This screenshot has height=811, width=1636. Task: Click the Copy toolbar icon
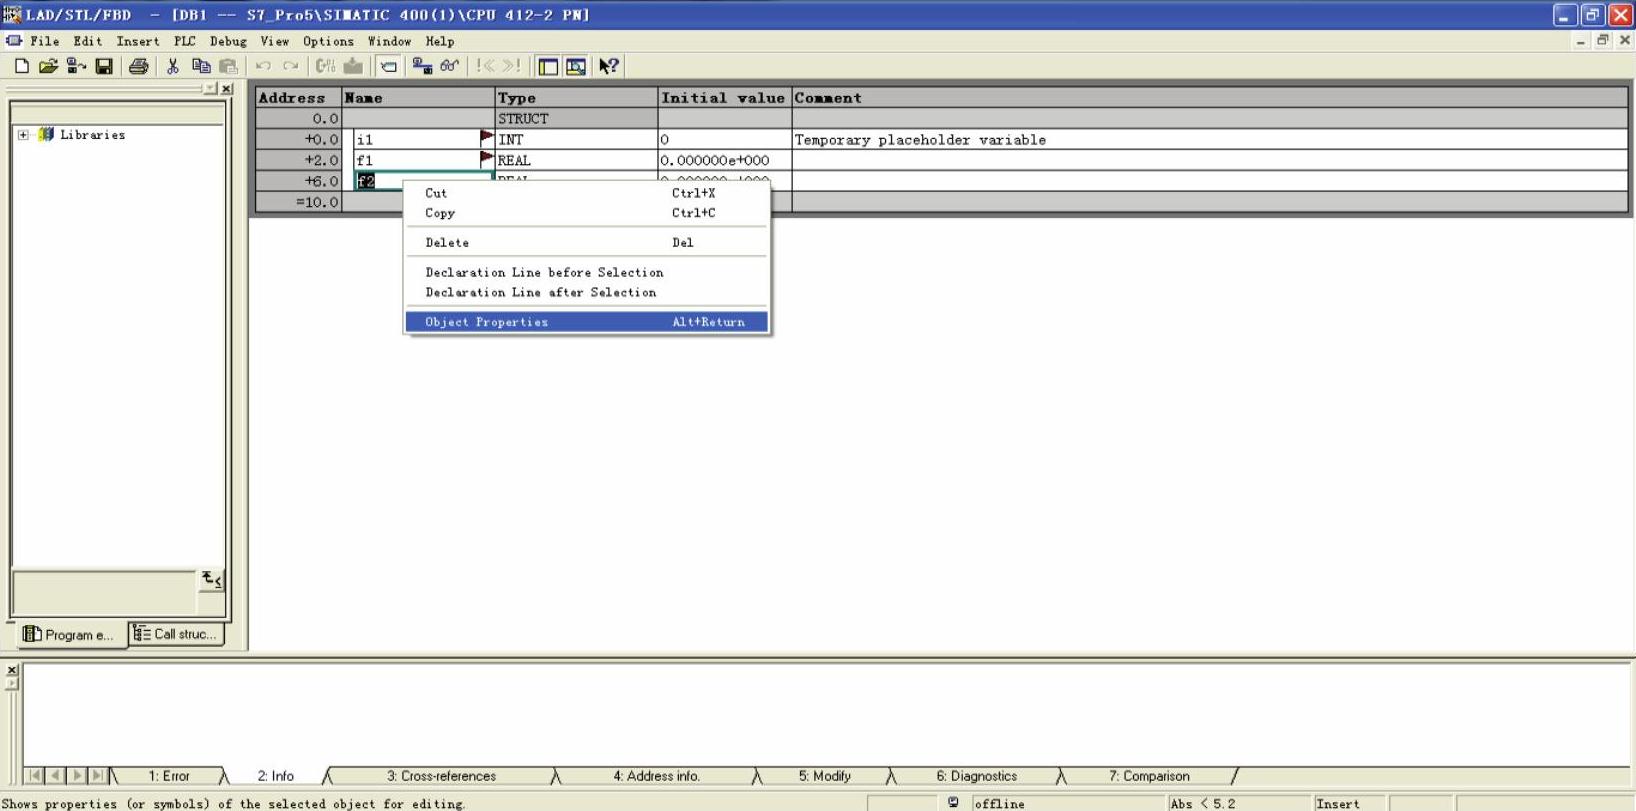pos(200,66)
